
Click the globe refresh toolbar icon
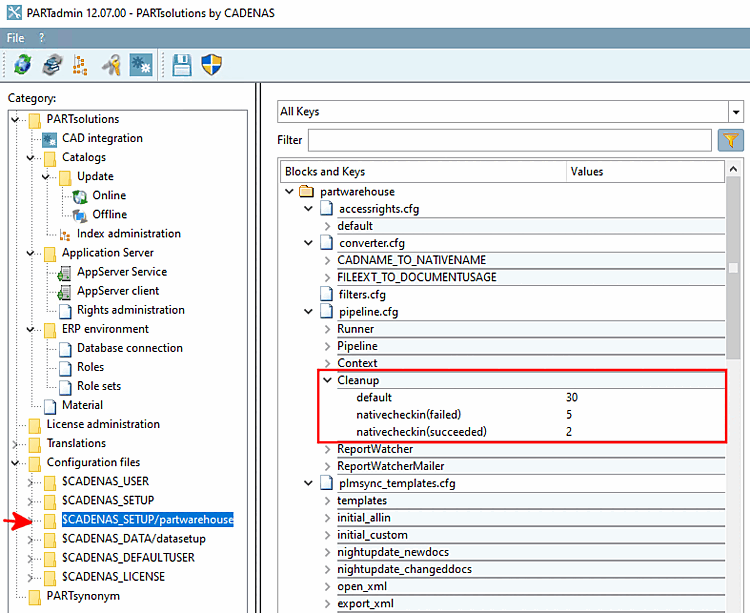point(22,65)
